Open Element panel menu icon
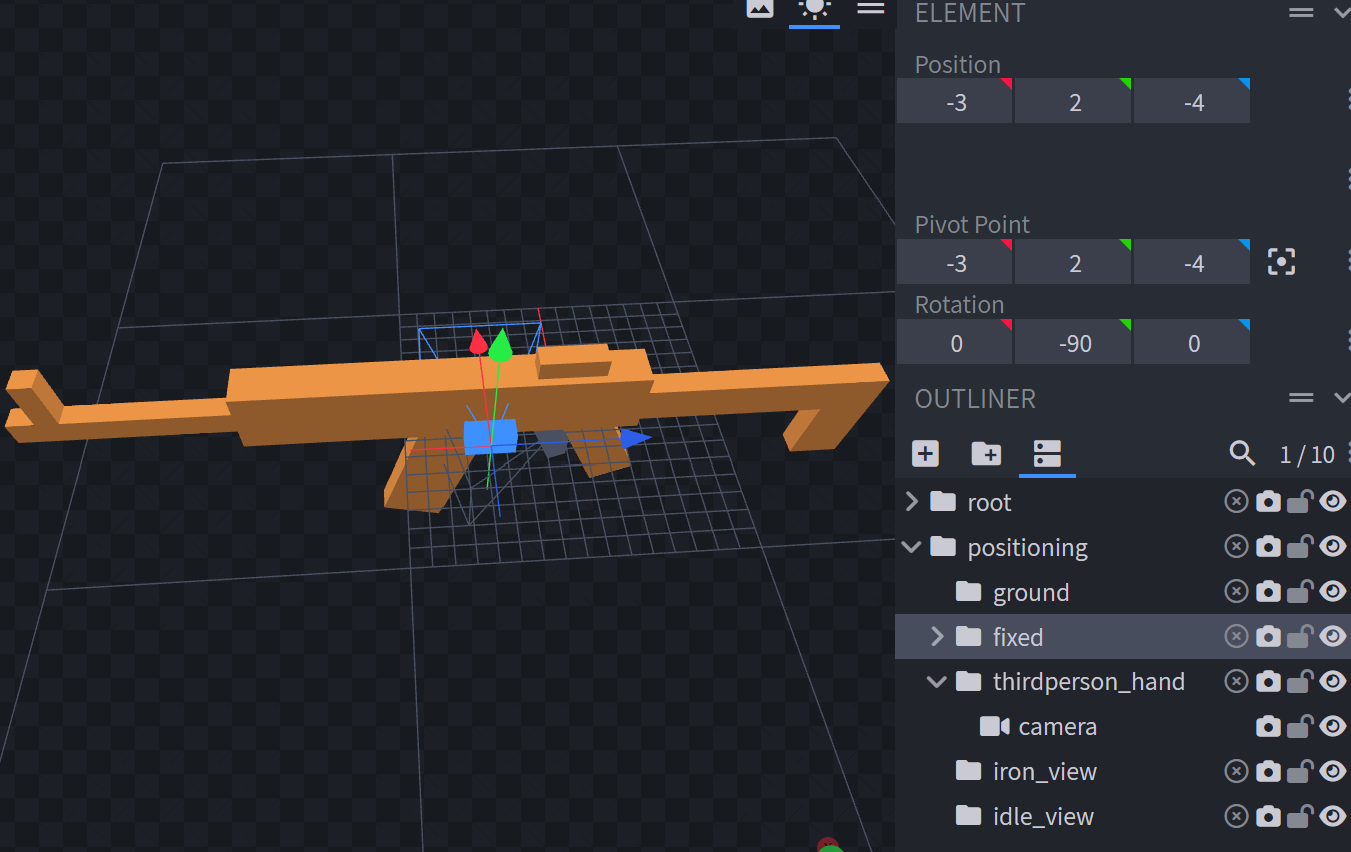The image size is (1351, 852). pyautogui.click(x=1301, y=13)
